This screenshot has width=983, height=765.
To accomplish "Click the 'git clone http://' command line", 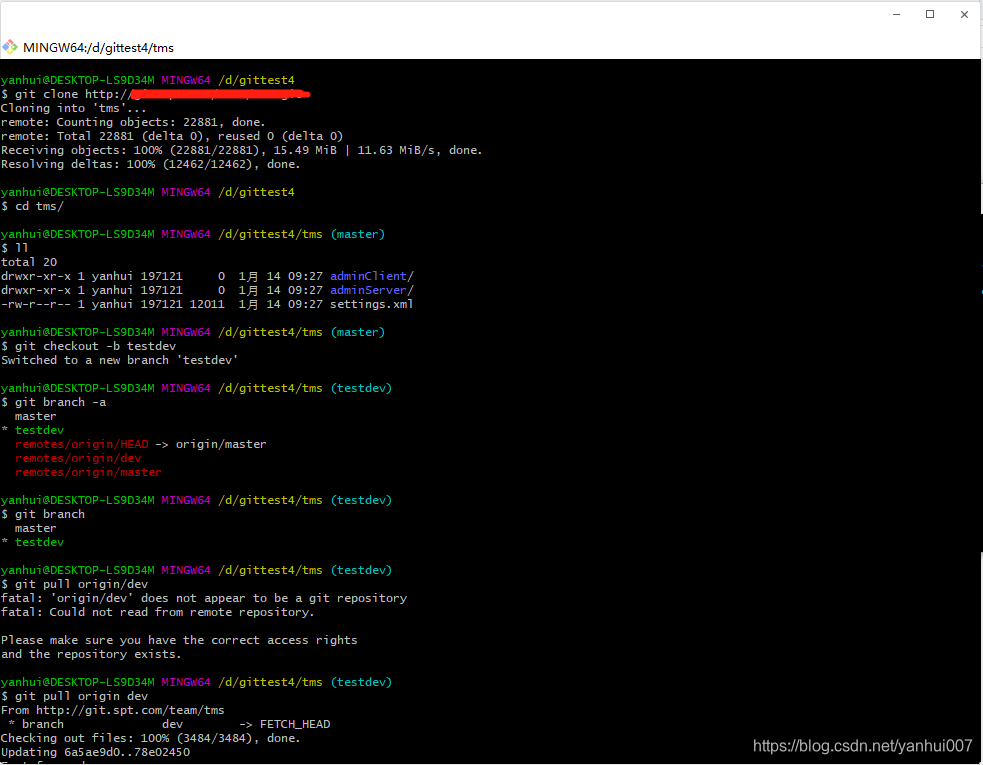I will [155, 94].
